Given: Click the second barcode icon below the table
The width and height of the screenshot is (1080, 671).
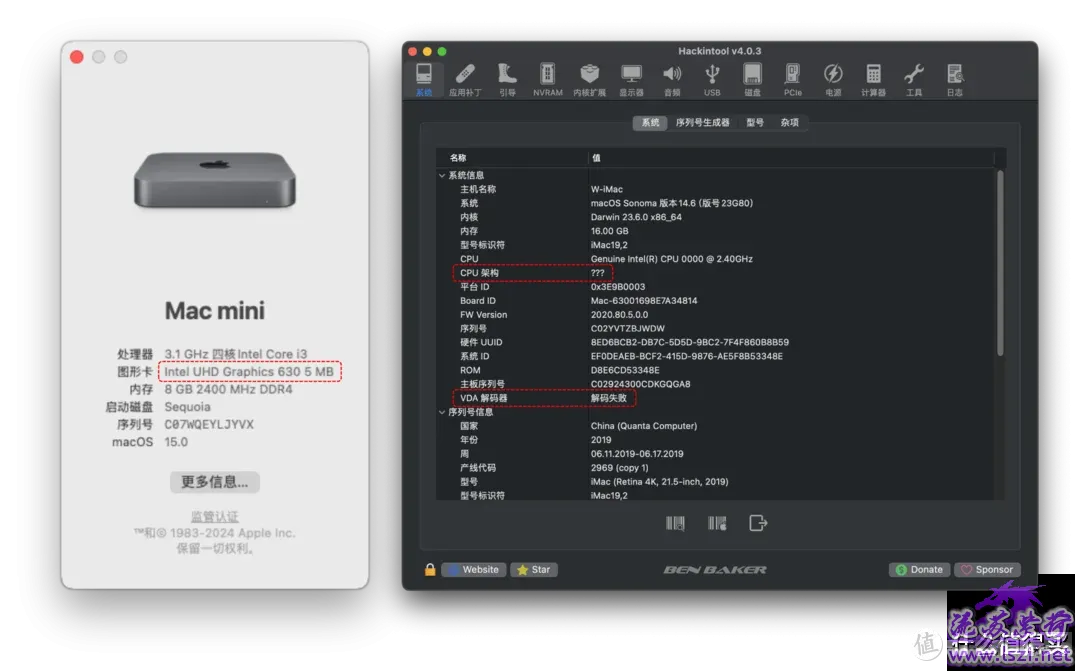Looking at the screenshot, I should pos(717,524).
